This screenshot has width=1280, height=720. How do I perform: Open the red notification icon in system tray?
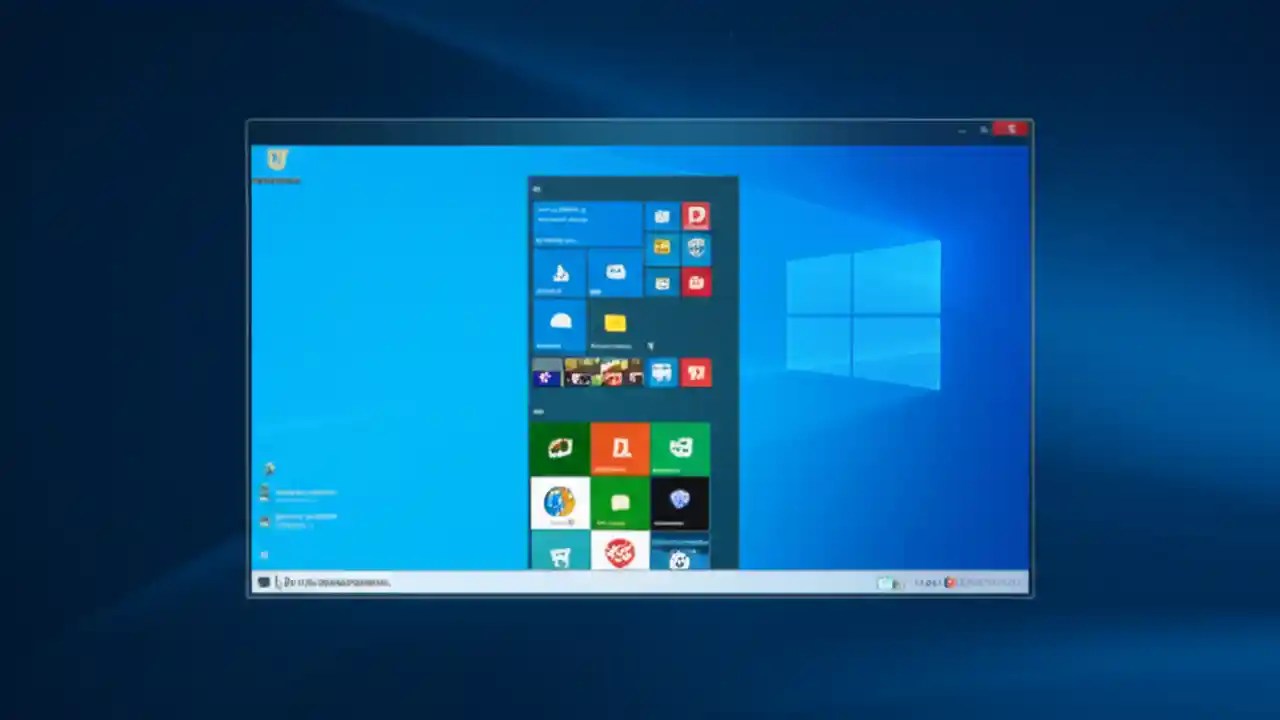coord(948,582)
